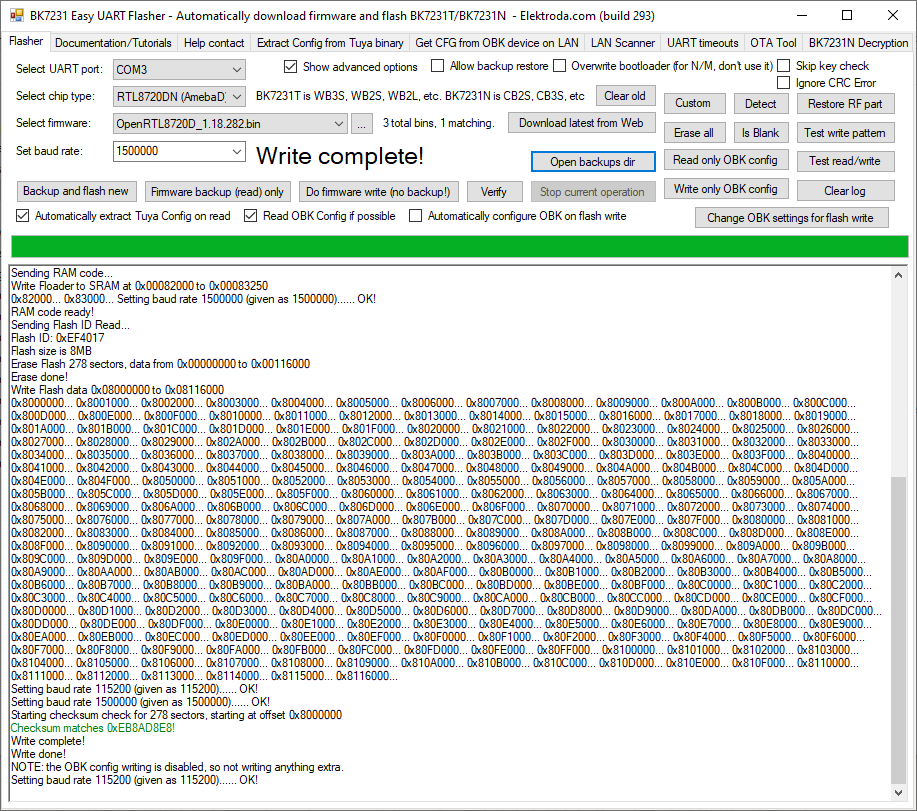The height and width of the screenshot is (811, 917).
Task: Click the application icon in the title bar
Action: pyautogui.click(x=16, y=16)
